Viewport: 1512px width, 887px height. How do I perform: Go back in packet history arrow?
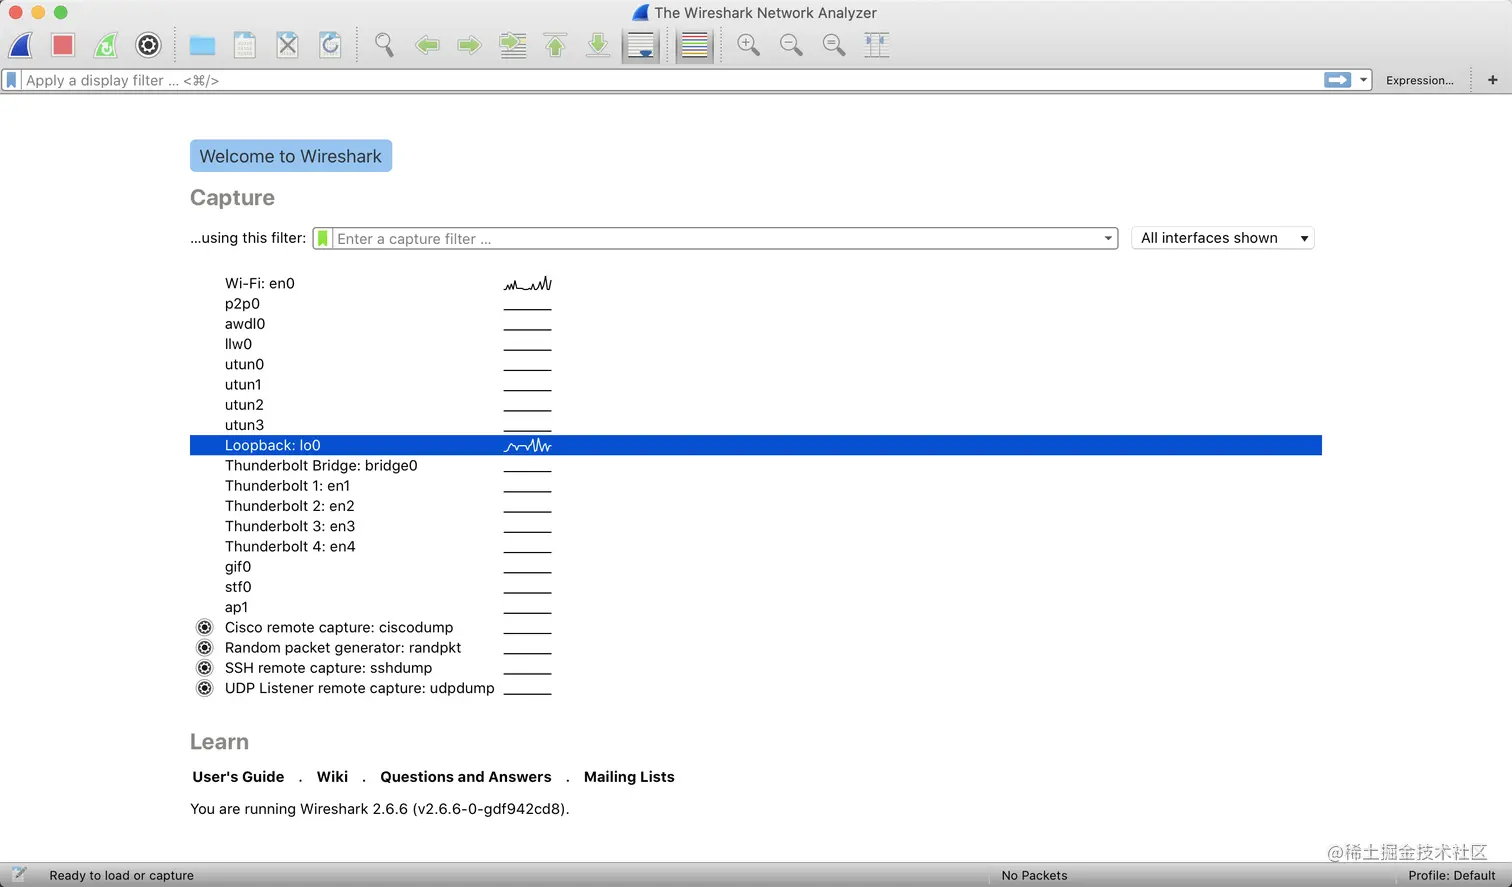[427, 45]
